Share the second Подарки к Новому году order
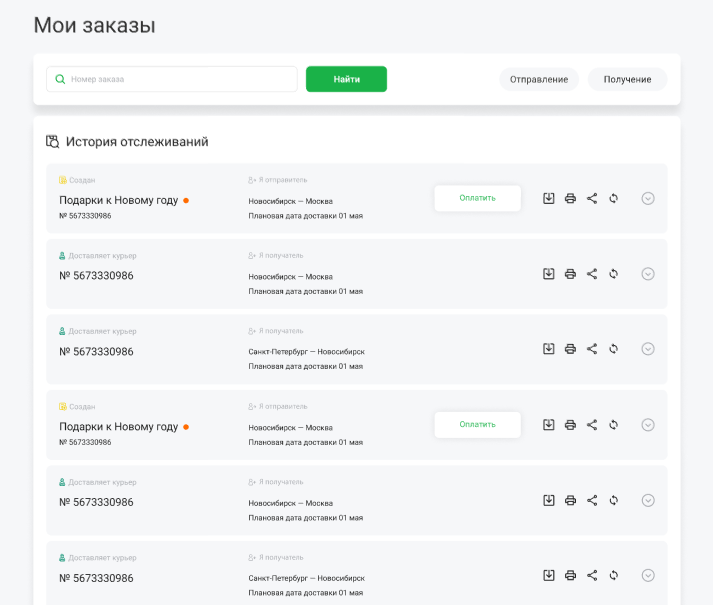This screenshot has width=713, height=605. (592, 425)
